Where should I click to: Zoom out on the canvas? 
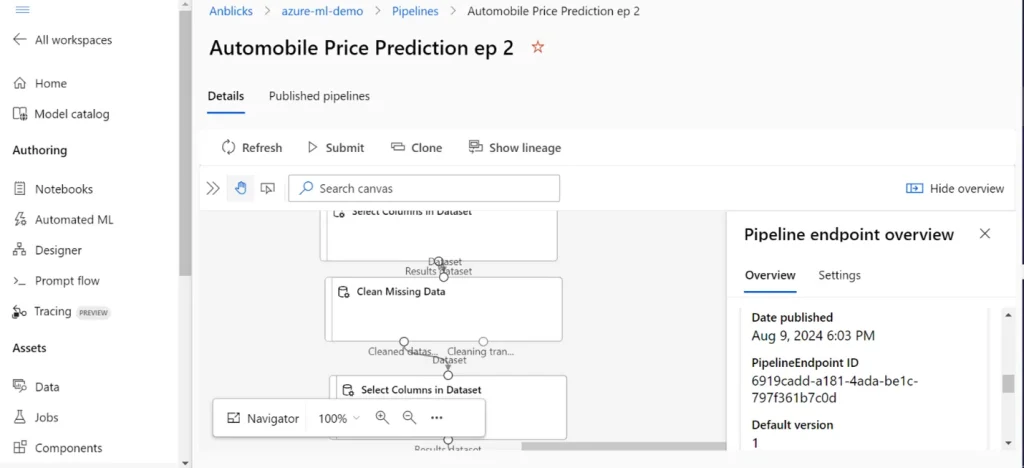409,418
